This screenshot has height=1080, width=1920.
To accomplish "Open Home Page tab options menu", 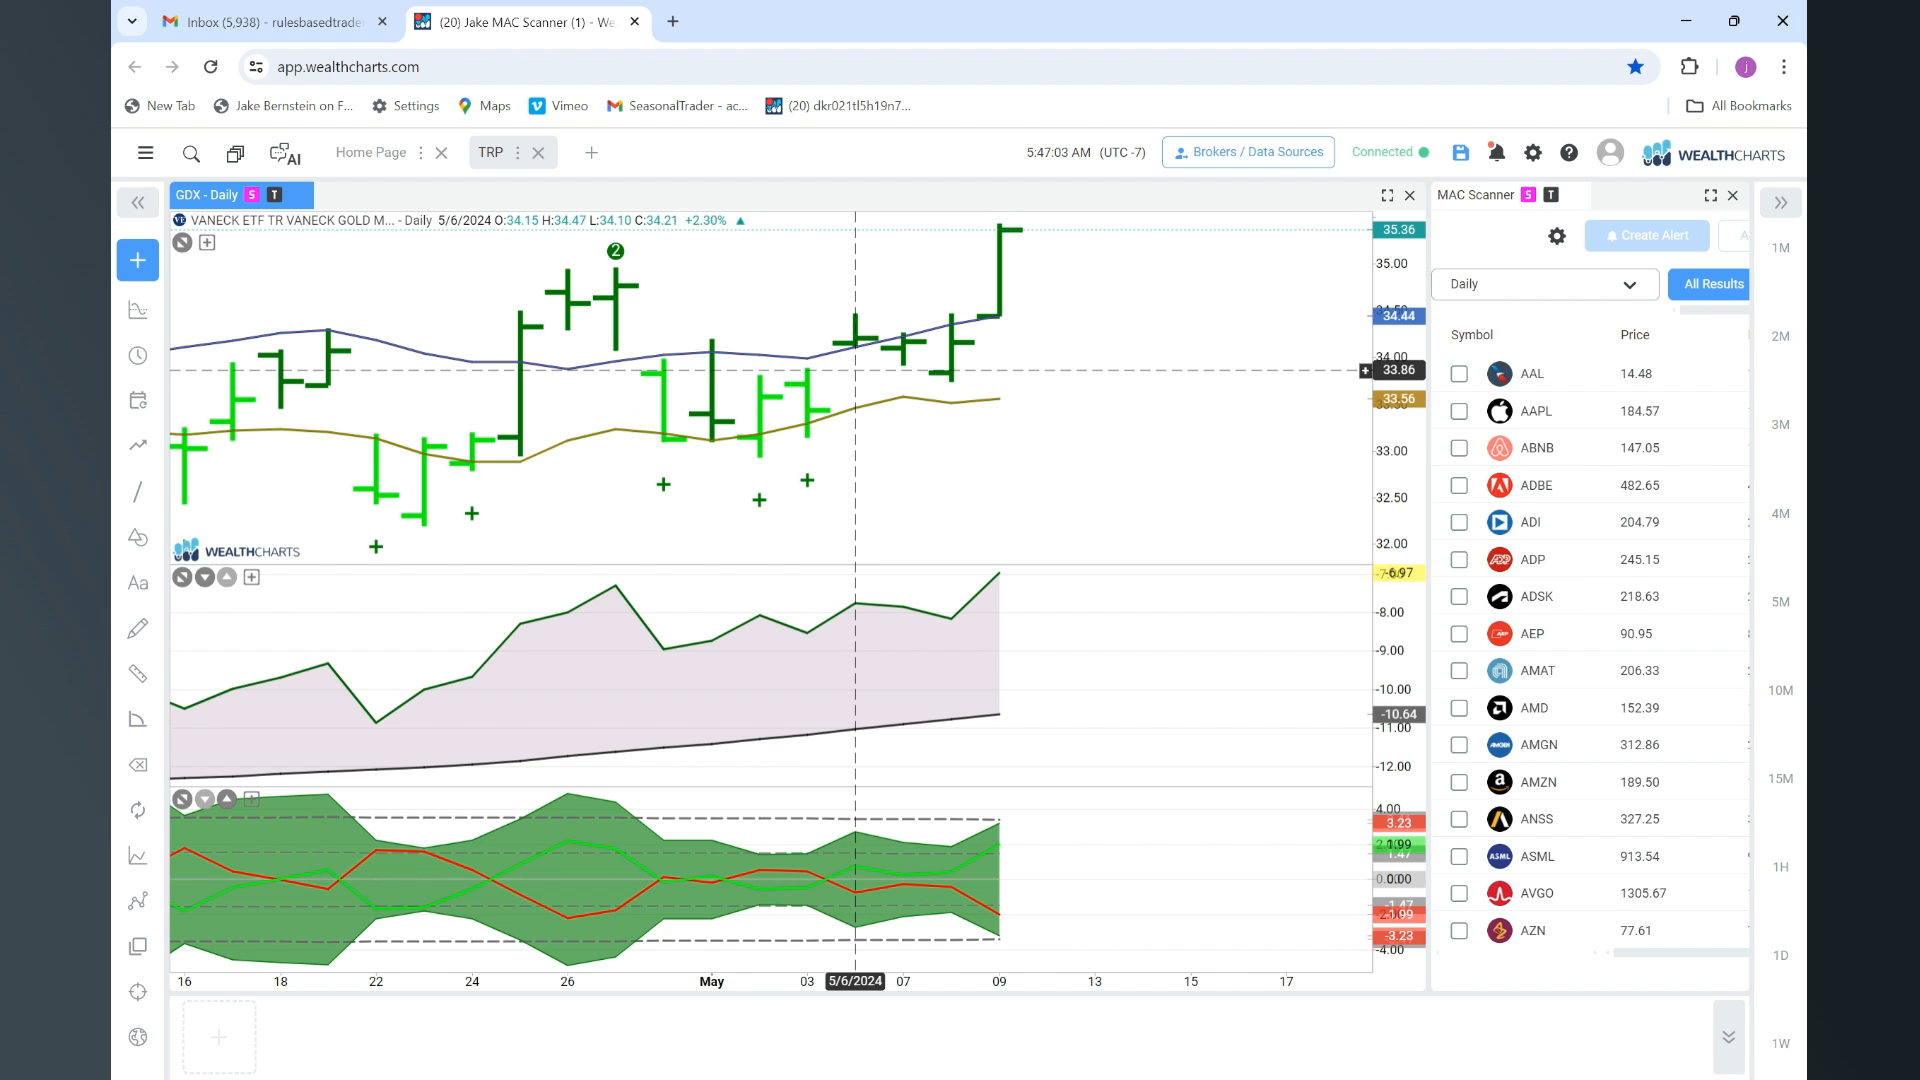I will [x=420, y=153].
